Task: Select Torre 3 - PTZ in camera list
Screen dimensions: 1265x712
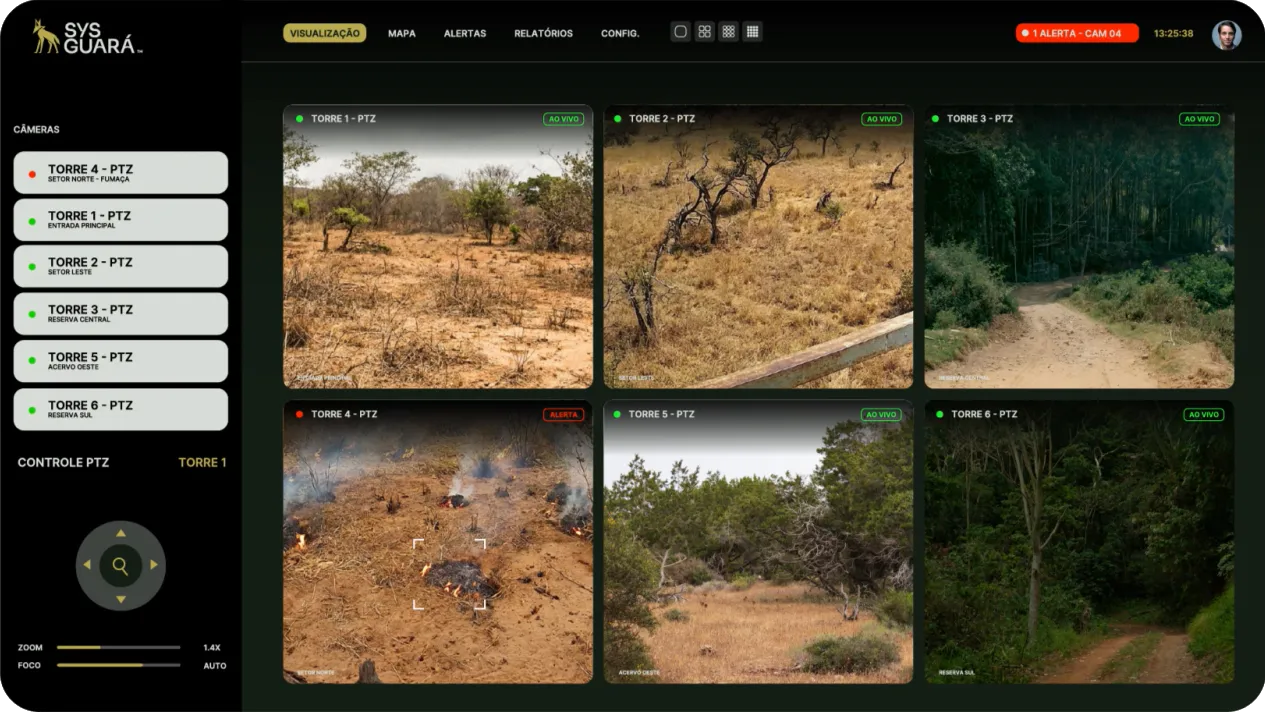Action: [121, 313]
